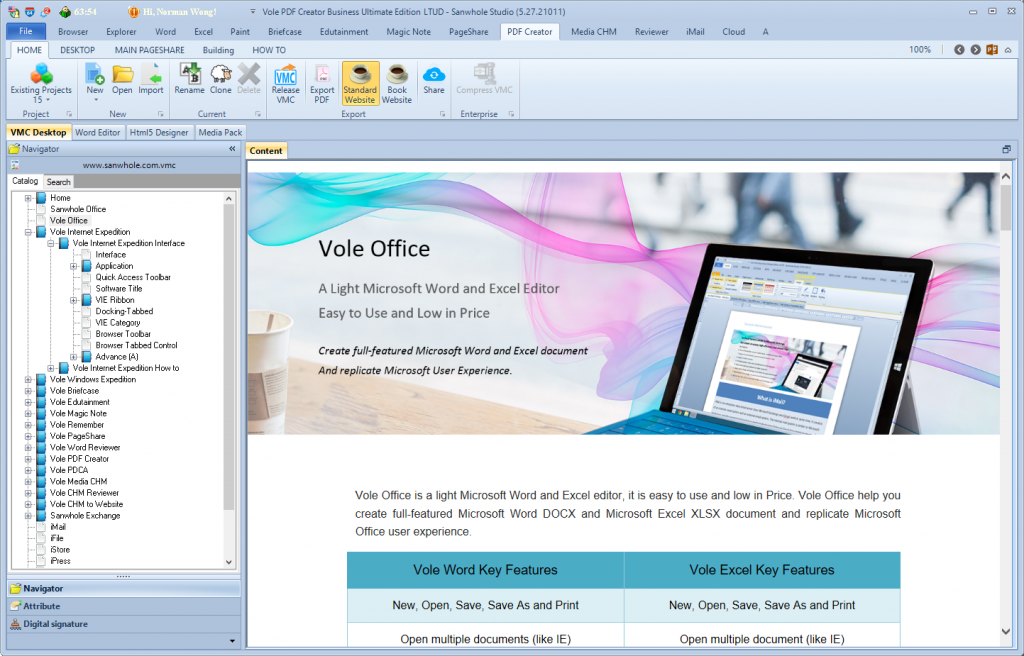Expand the Vole PDF Creator node
The width and height of the screenshot is (1024, 656).
point(28,459)
